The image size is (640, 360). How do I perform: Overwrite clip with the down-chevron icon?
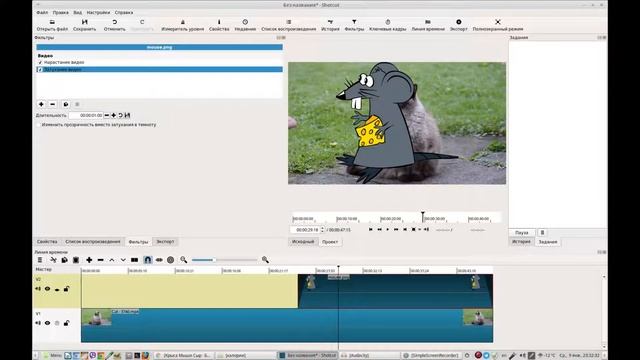pyautogui.click(x=123, y=260)
